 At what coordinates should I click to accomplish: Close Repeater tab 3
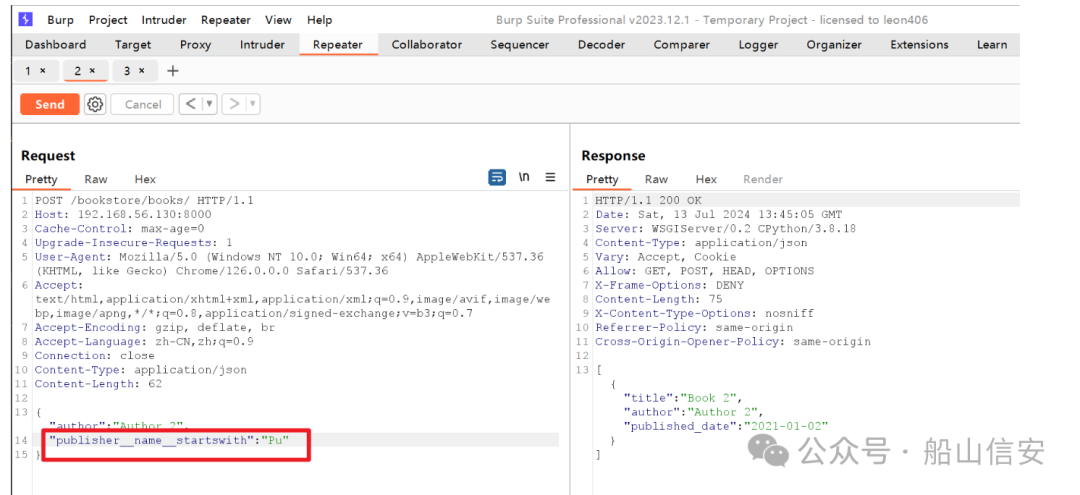coord(142,71)
